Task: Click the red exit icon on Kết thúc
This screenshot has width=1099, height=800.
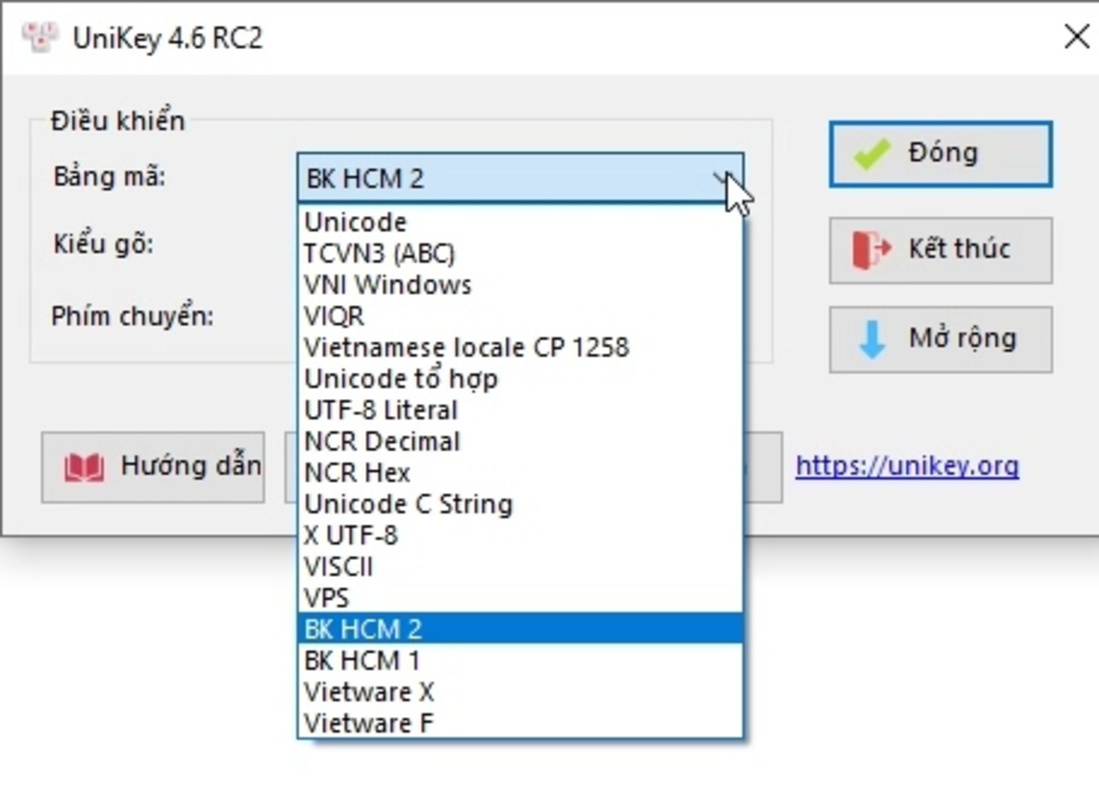Action: tap(872, 250)
